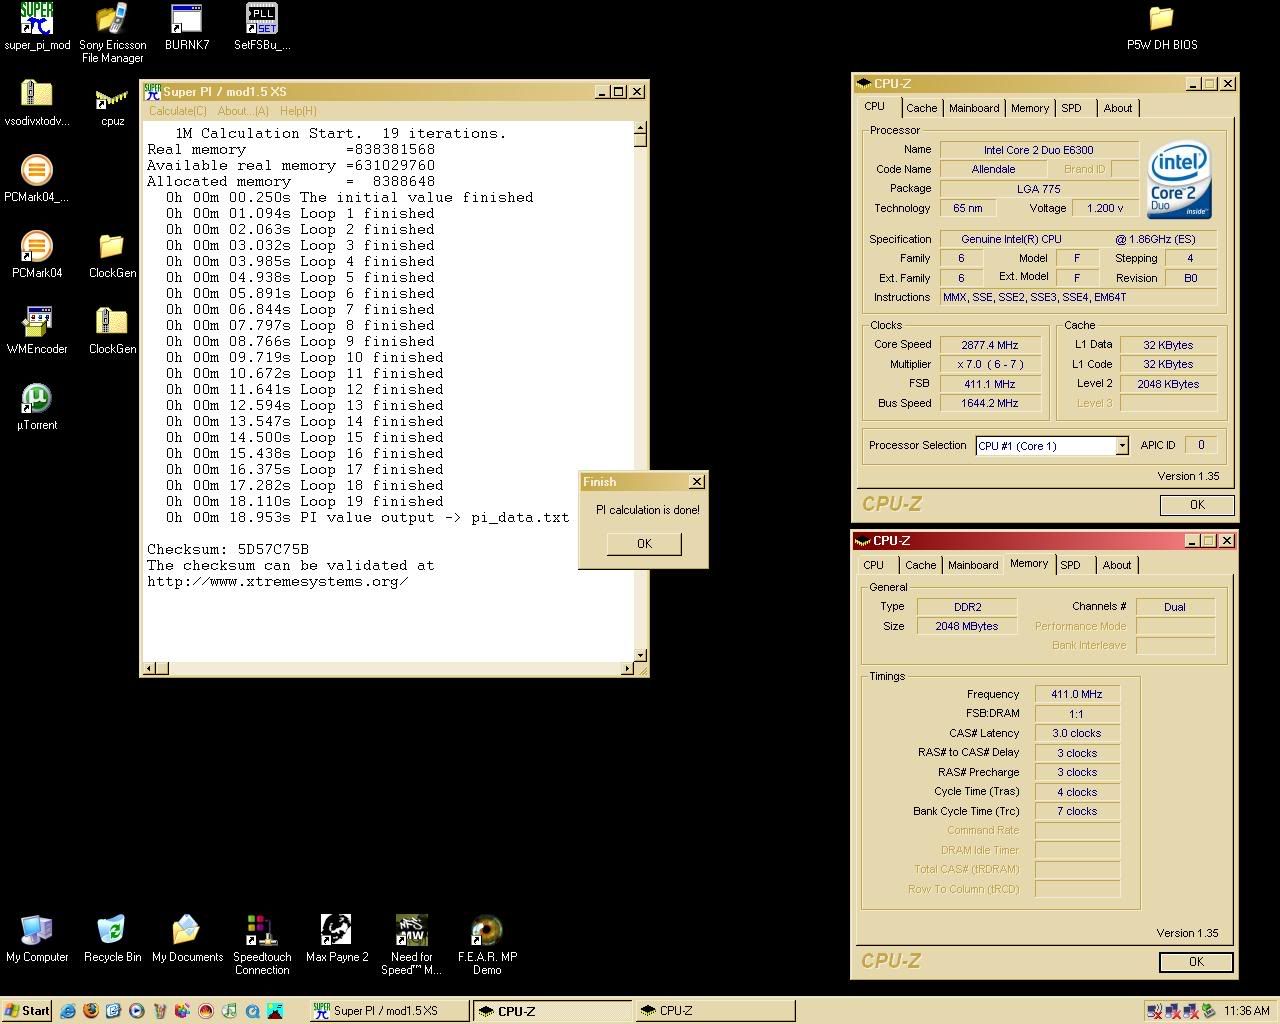Image resolution: width=1280 pixels, height=1024 pixels.
Task: Click the Safely Remove Hardware tray icon
Action: [1208, 1011]
